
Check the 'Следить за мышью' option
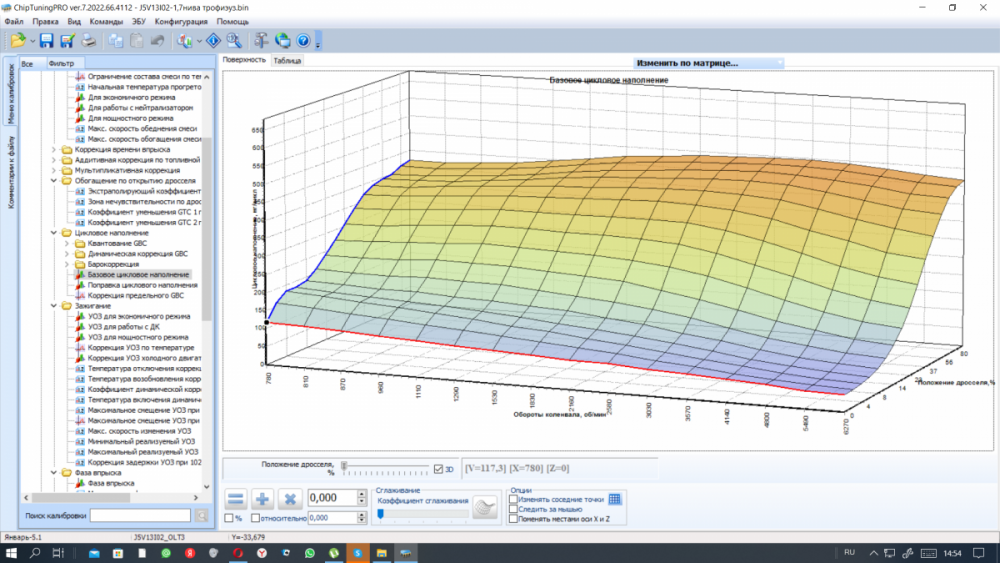[514, 509]
